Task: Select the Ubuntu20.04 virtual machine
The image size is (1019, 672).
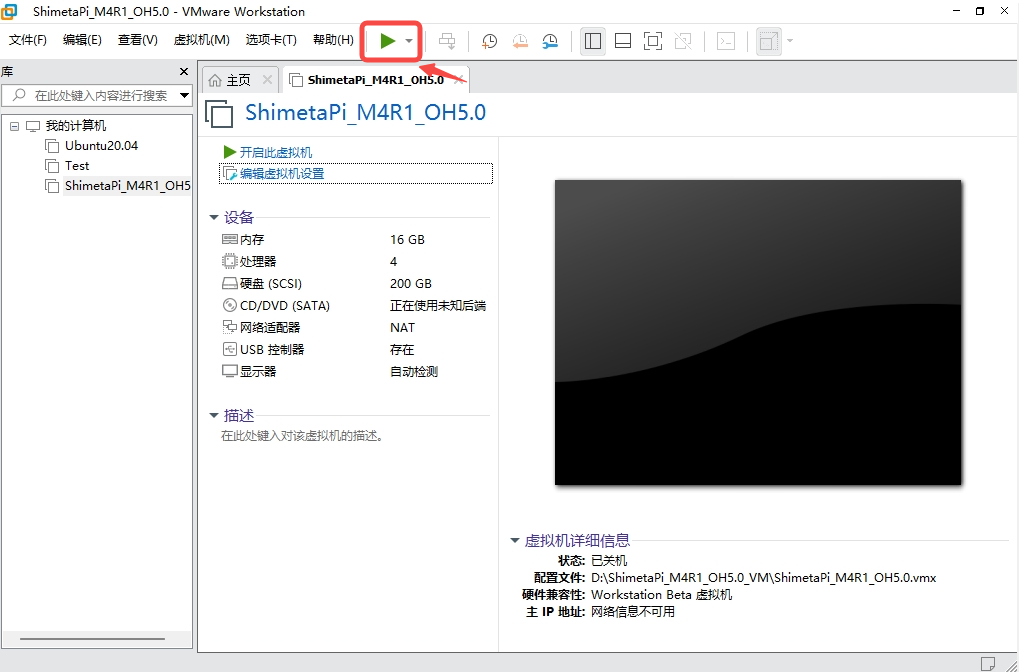Action: click(x=101, y=146)
